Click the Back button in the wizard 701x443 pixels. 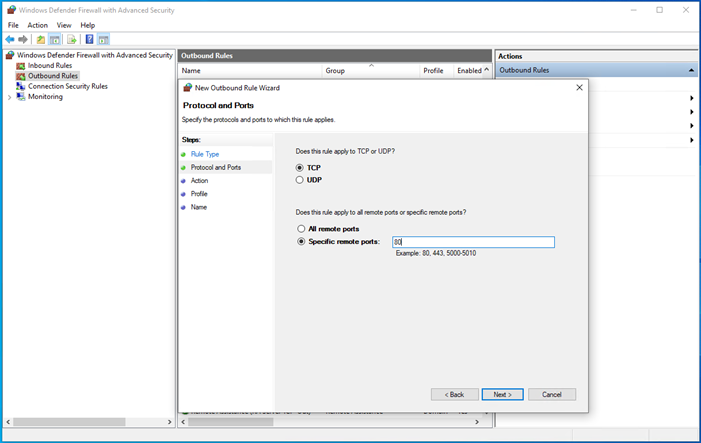(454, 394)
